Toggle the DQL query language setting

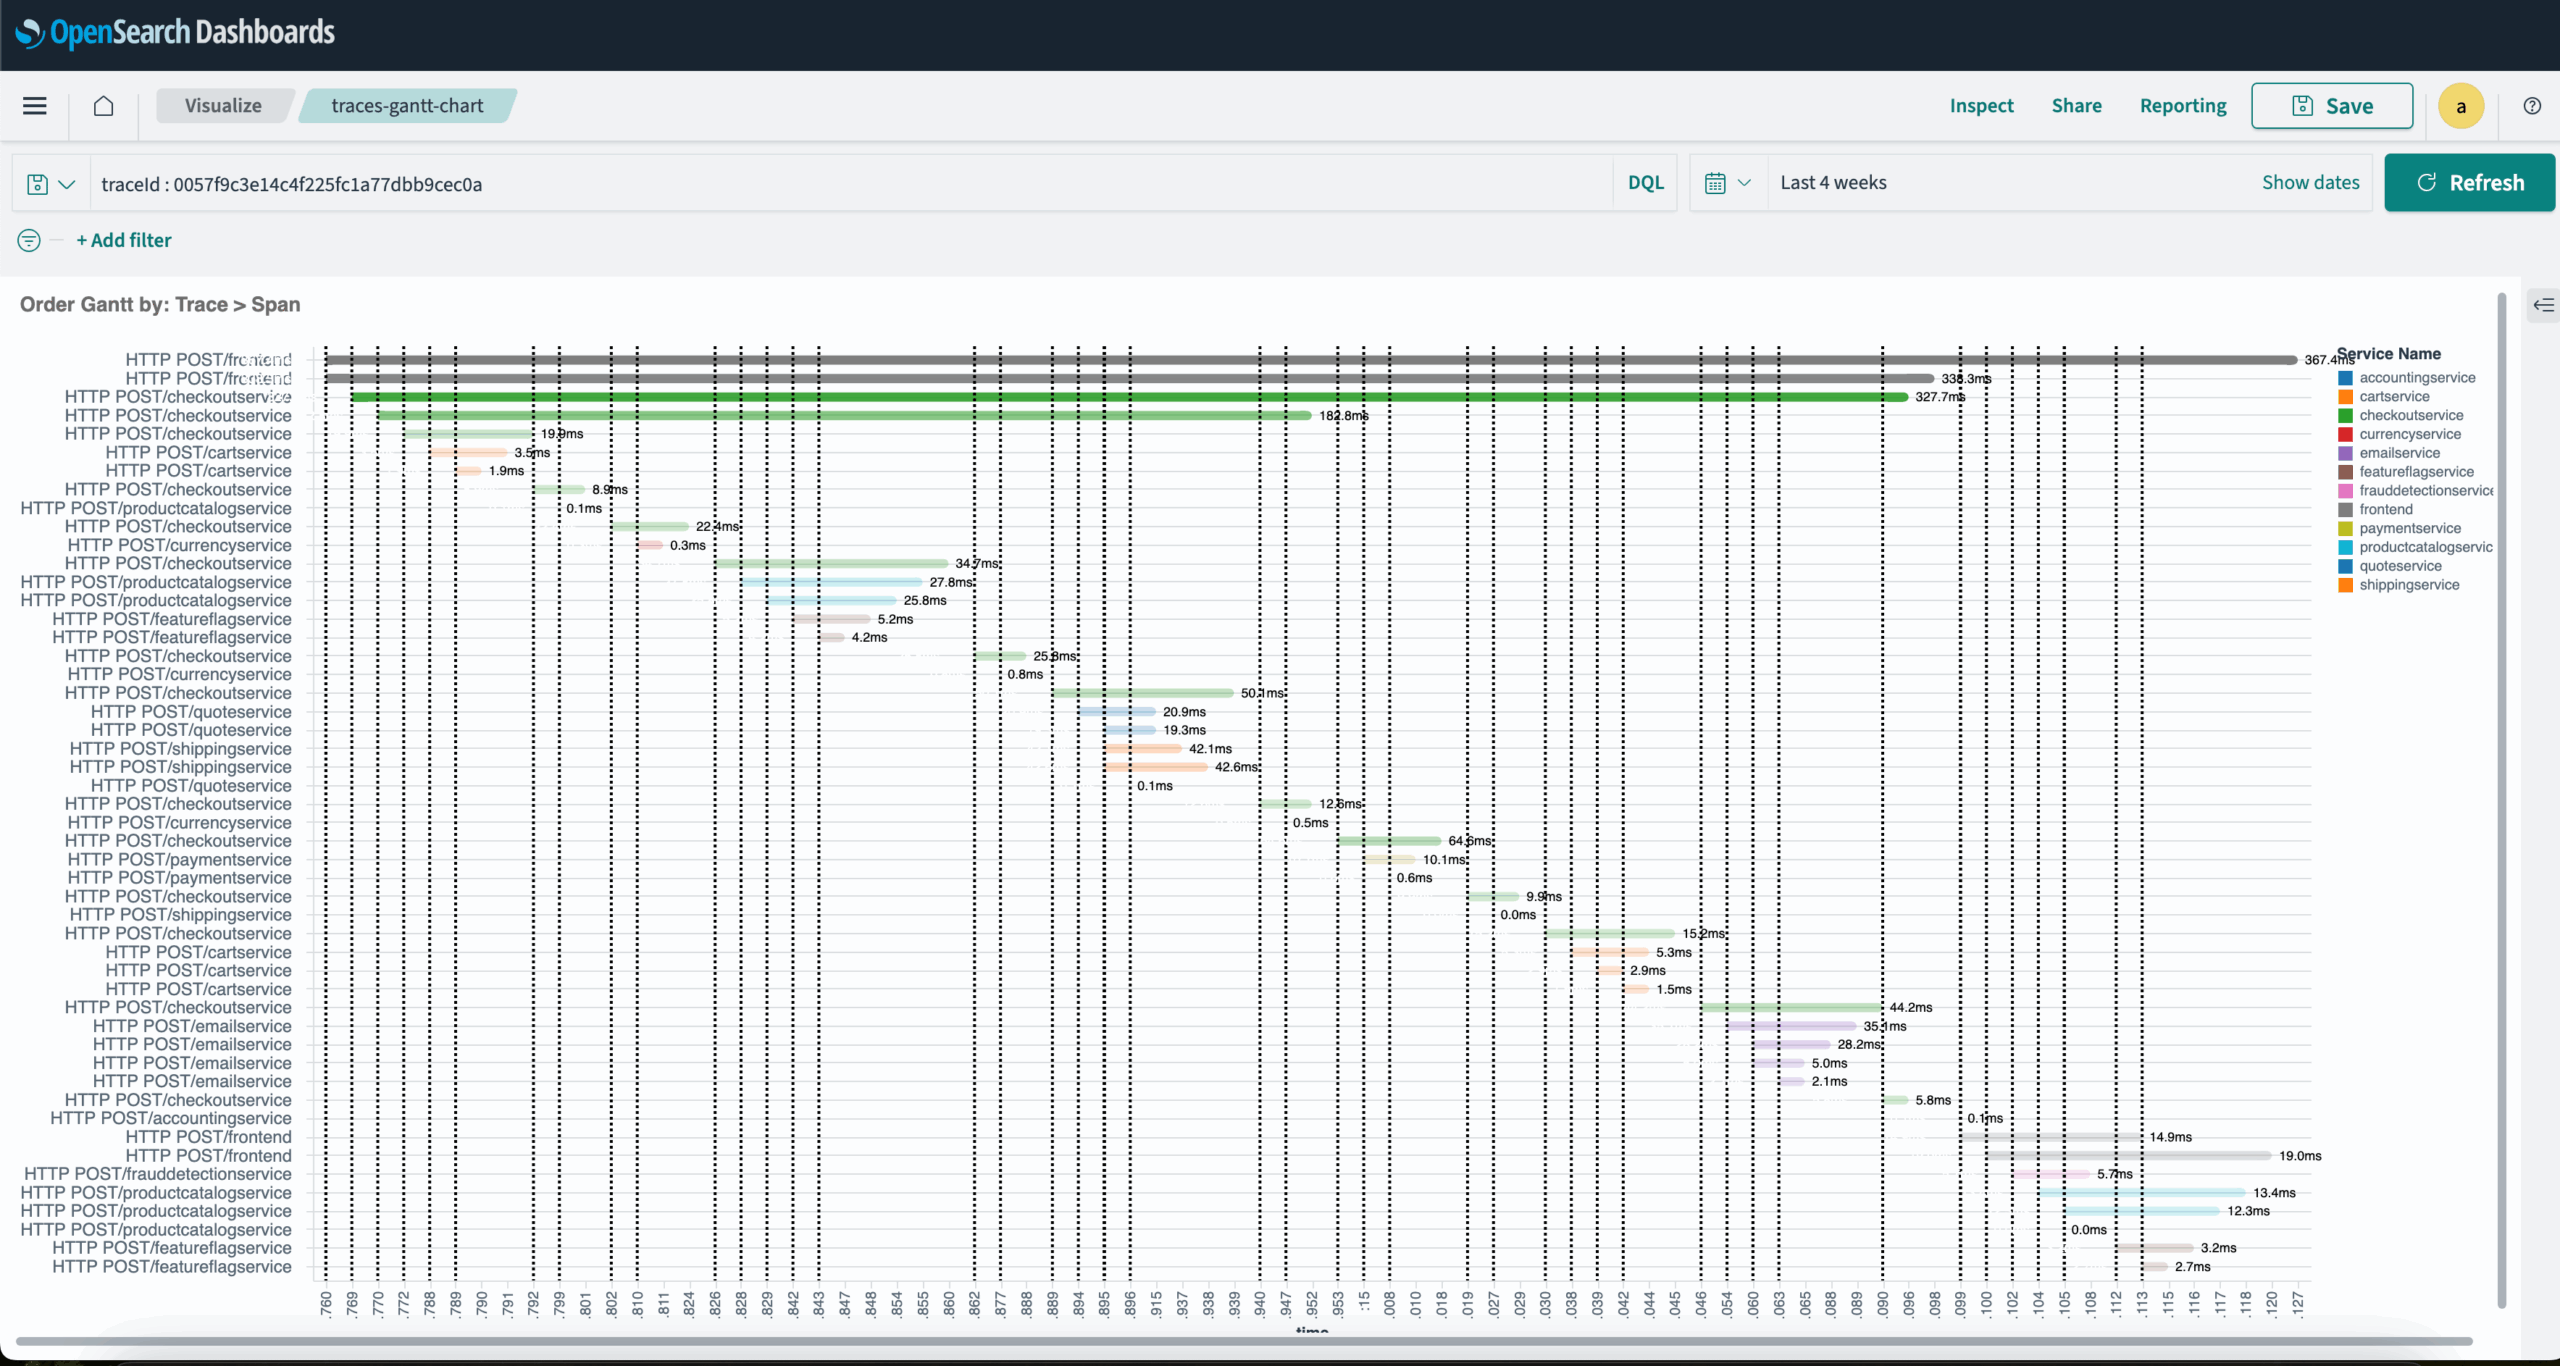[1645, 182]
